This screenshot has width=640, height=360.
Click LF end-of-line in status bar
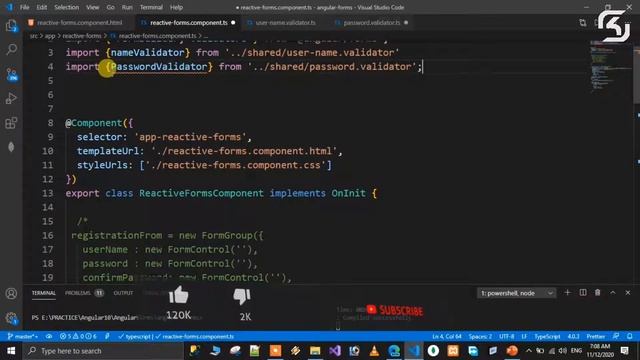pos(524,336)
